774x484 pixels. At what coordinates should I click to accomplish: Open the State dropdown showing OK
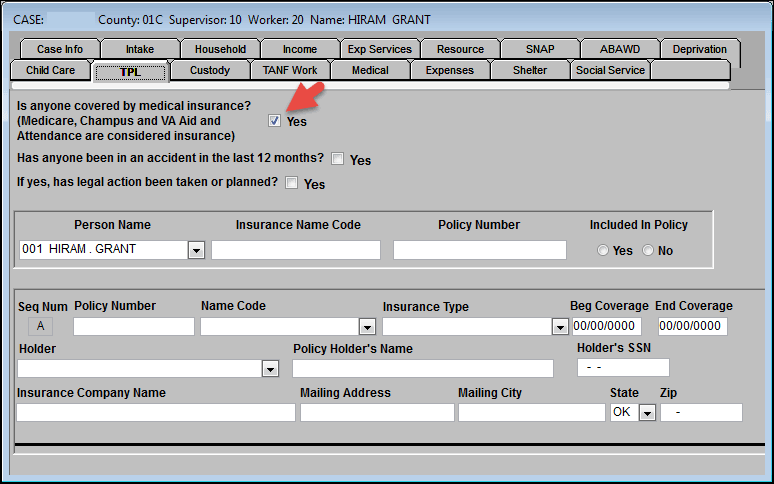click(x=647, y=412)
